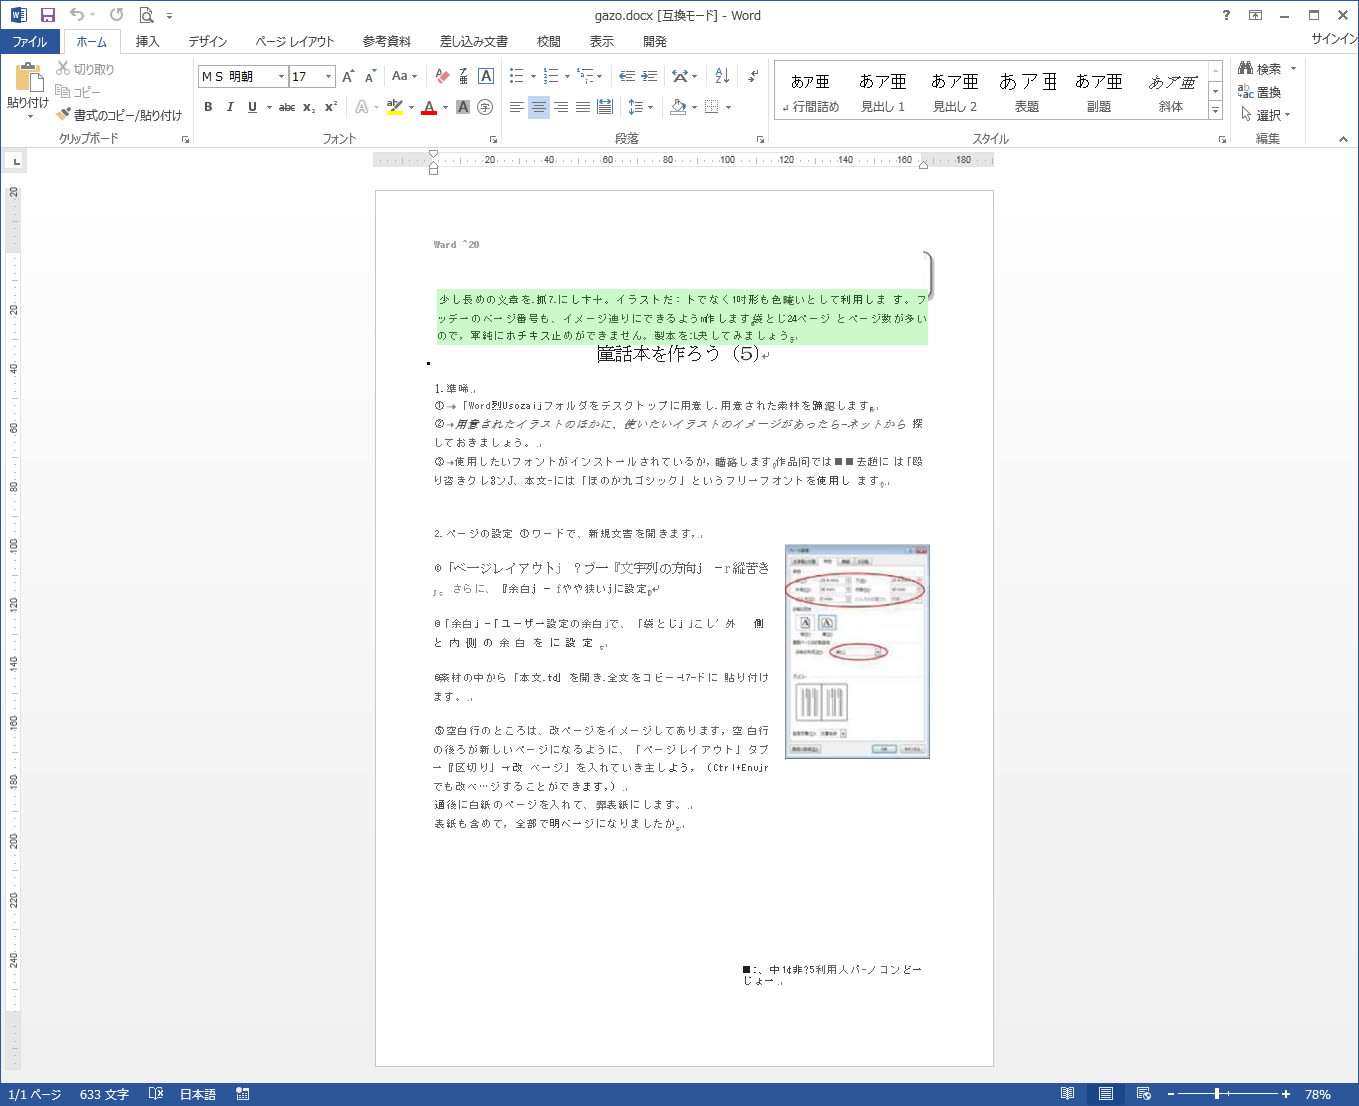Image resolution: width=1359 pixels, height=1106 pixels.
Task: Click the Save icon in quick access toolbar
Action: (47, 15)
